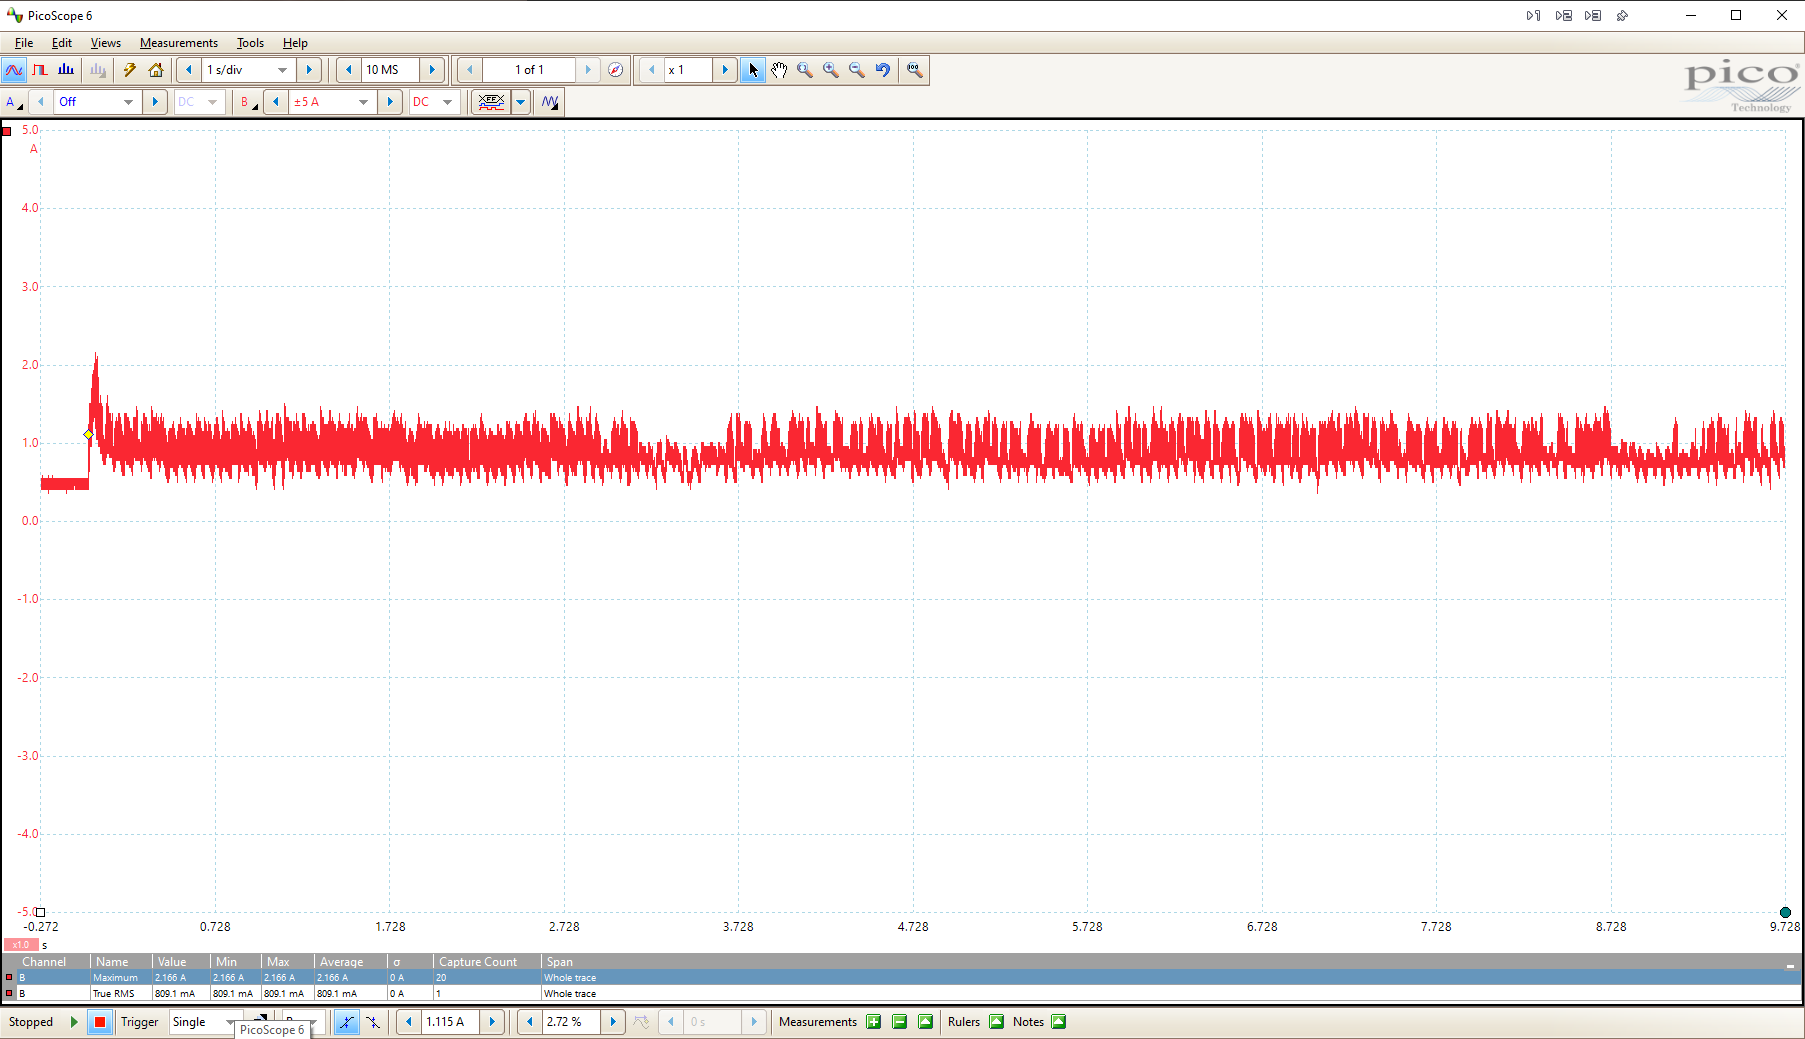Choose the Zoom In tool
1805x1039 pixels.
point(831,70)
